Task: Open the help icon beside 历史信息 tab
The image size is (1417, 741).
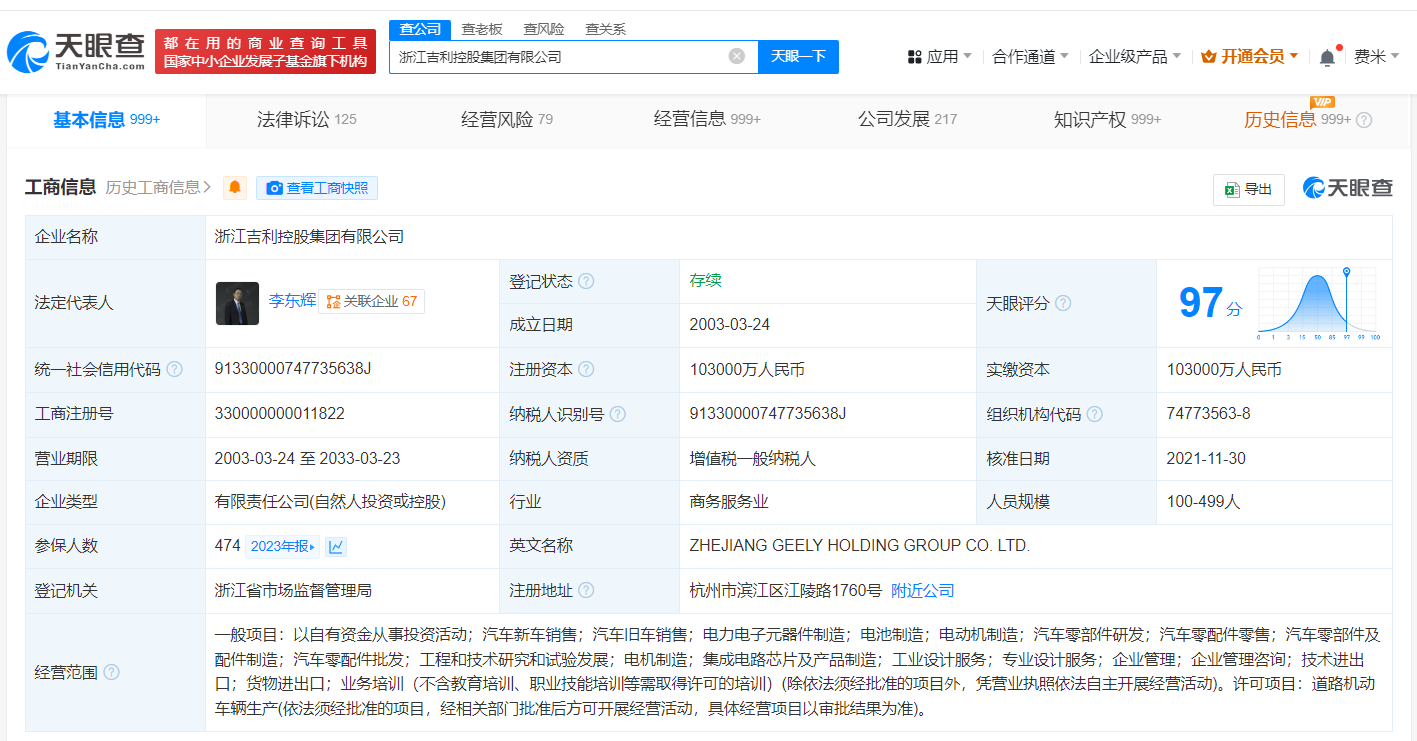Action: [1364, 120]
